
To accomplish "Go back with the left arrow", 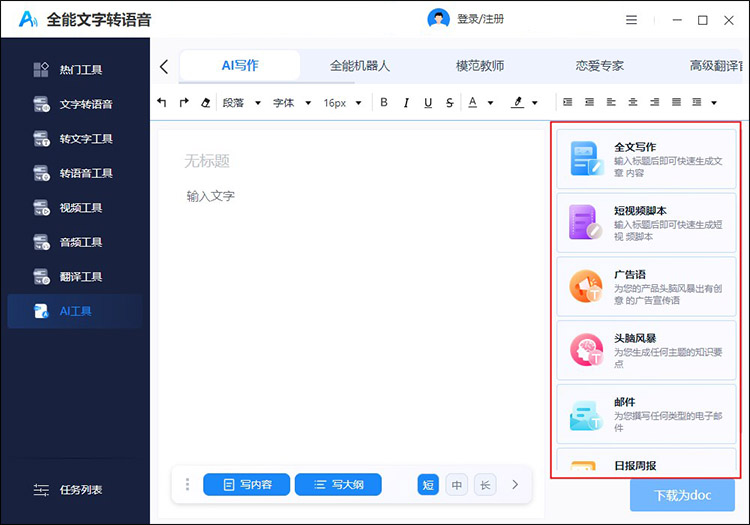I will point(164,66).
